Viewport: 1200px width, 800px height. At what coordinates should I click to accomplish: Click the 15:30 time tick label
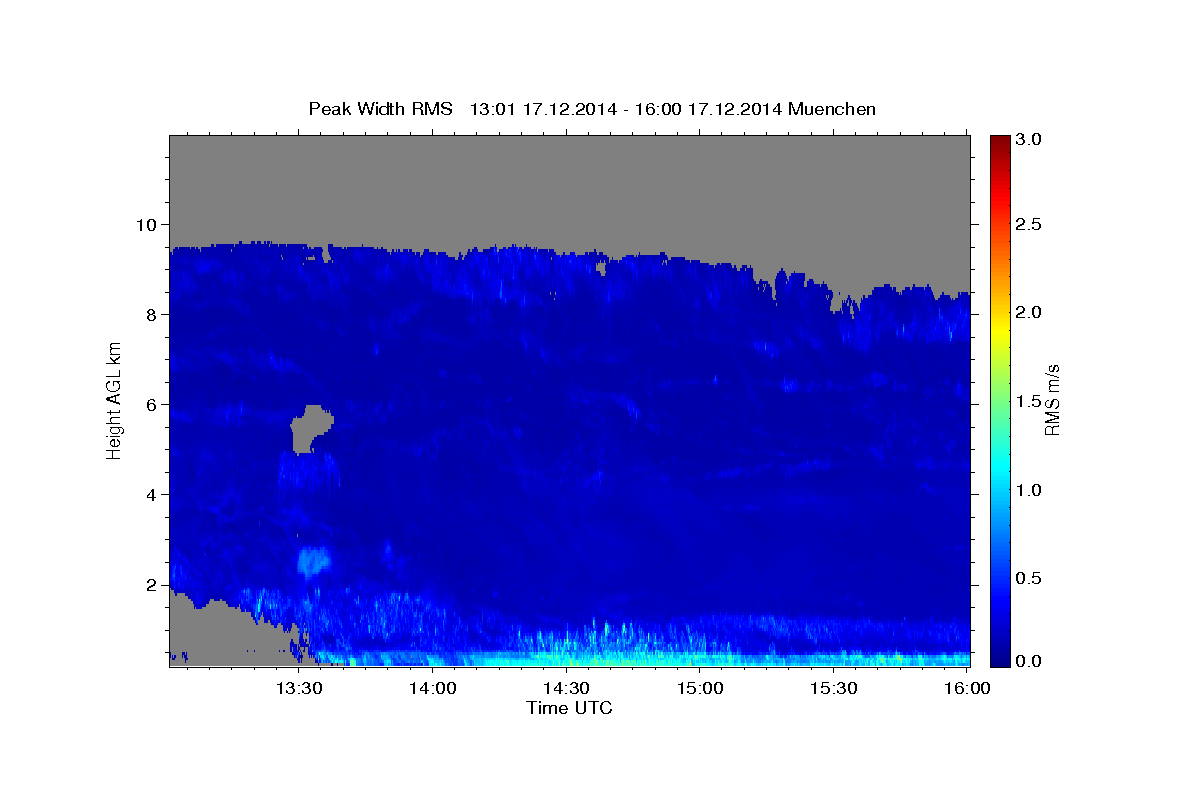pos(833,688)
